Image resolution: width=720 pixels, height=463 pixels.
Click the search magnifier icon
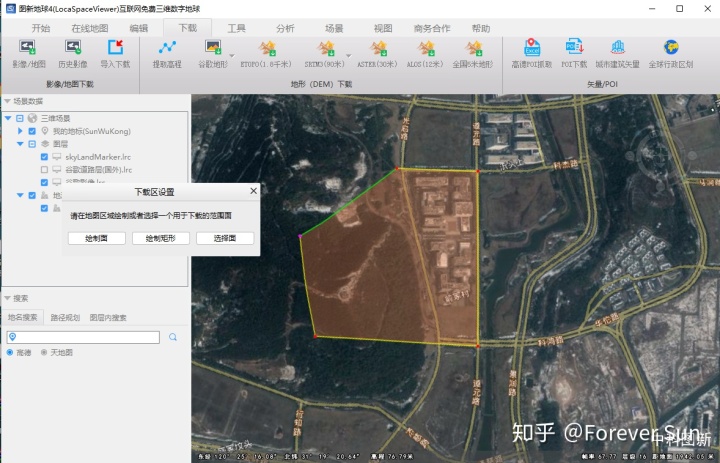(173, 337)
